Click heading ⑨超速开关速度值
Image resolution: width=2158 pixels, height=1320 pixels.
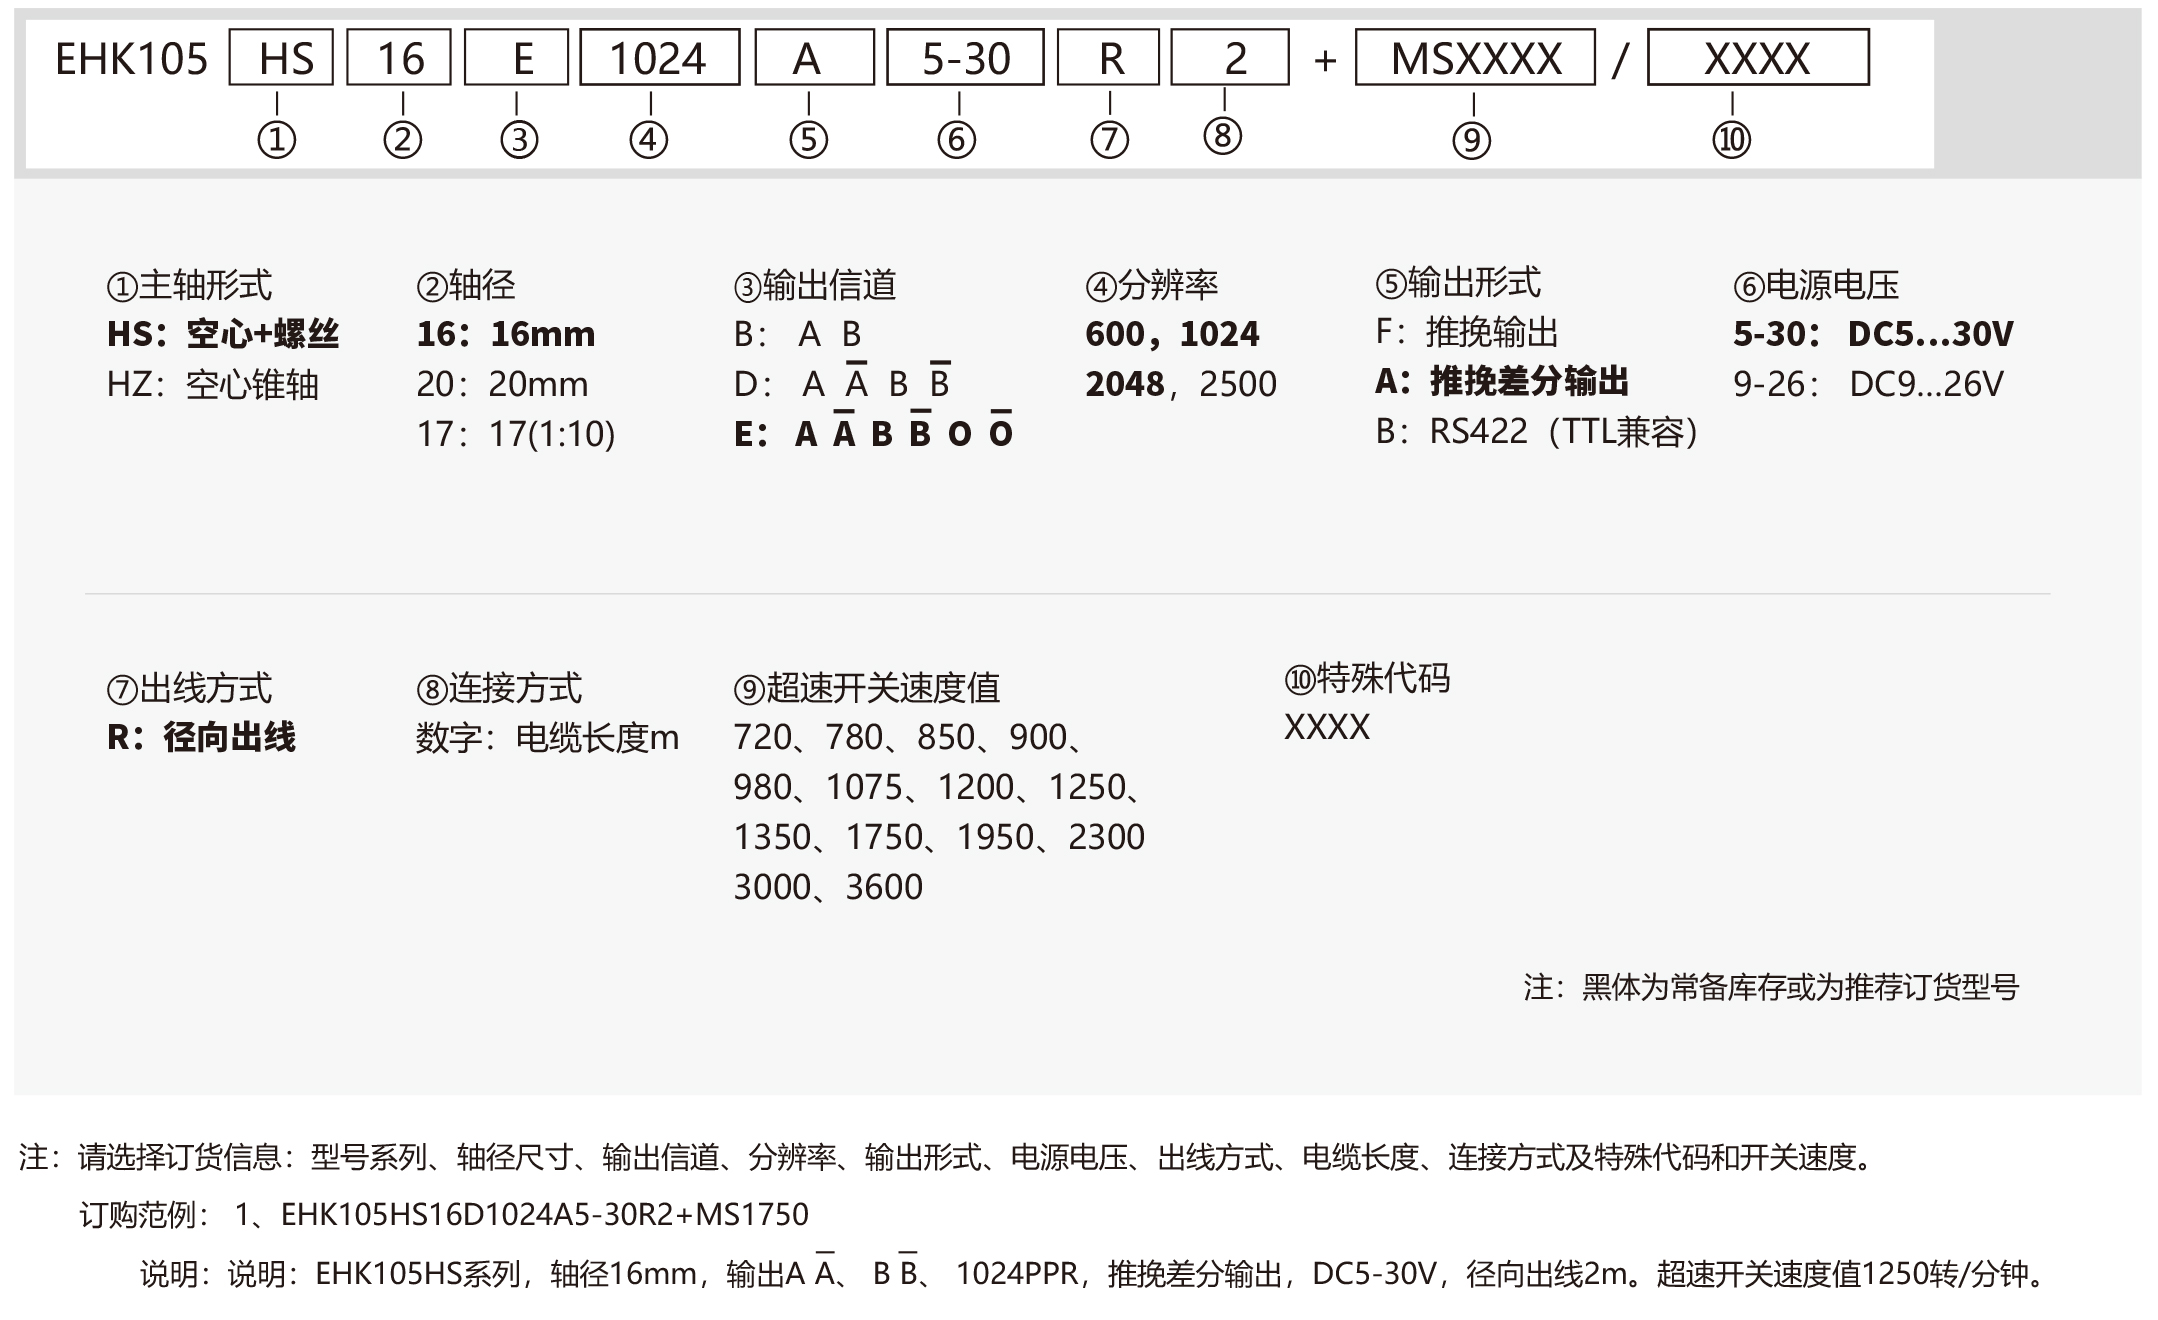pos(867,689)
